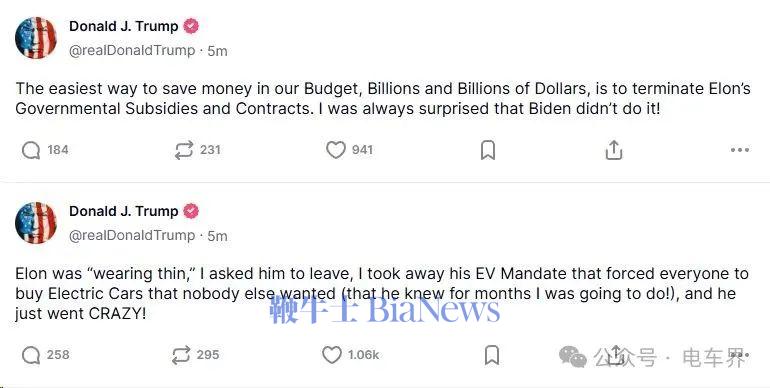Reply to the Budget subsidies post
Viewport: 770px width, 388px height.
click(x=31, y=150)
